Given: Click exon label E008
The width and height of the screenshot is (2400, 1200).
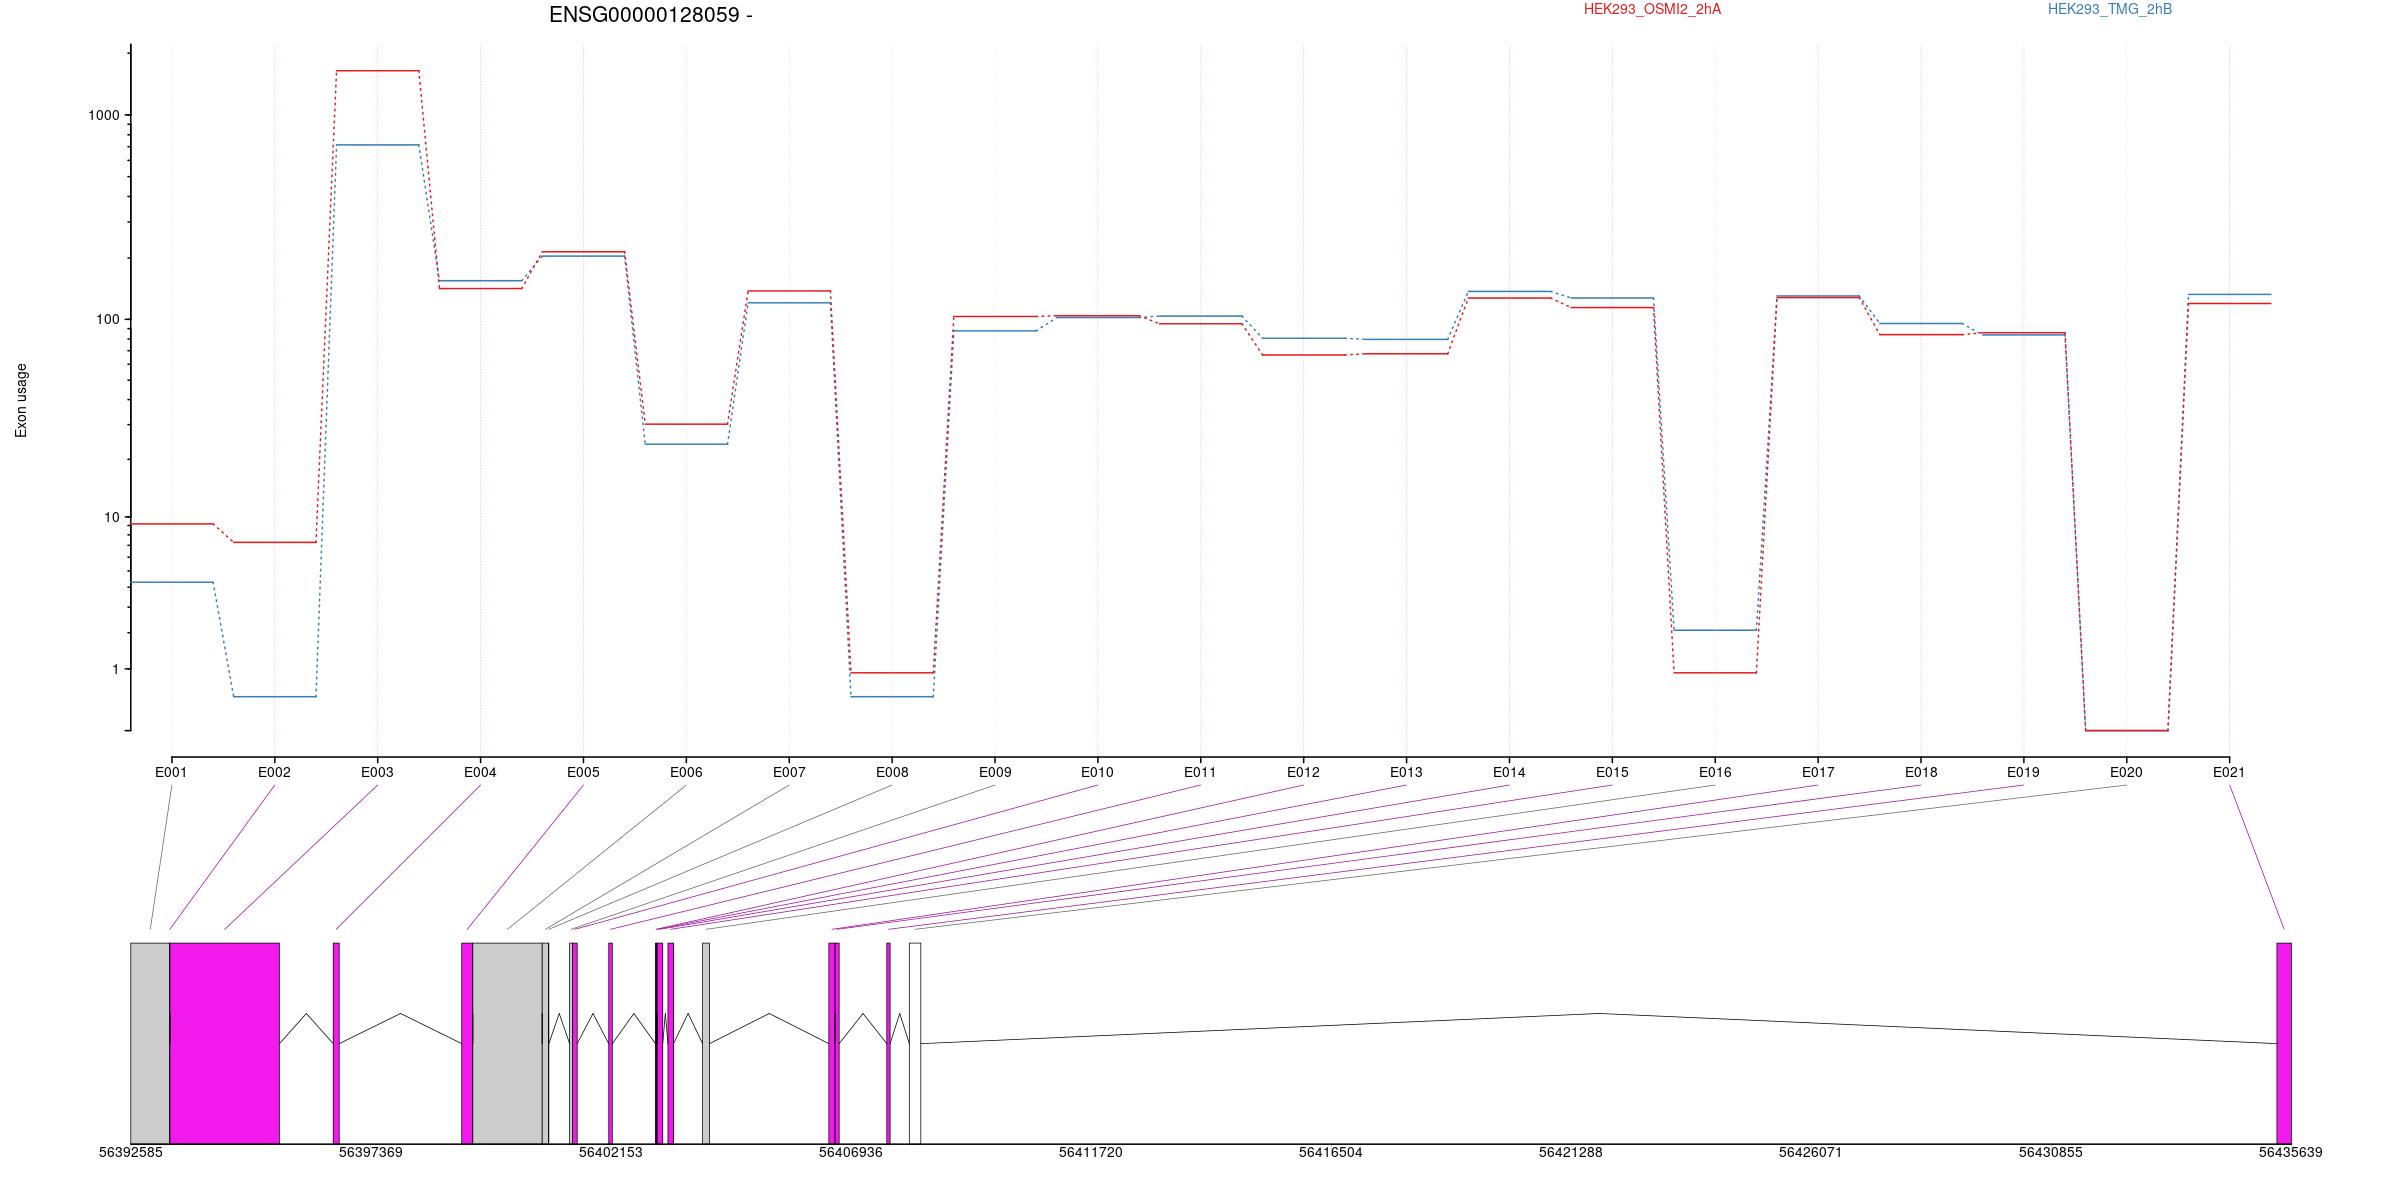Looking at the screenshot, I should [892, 772].
